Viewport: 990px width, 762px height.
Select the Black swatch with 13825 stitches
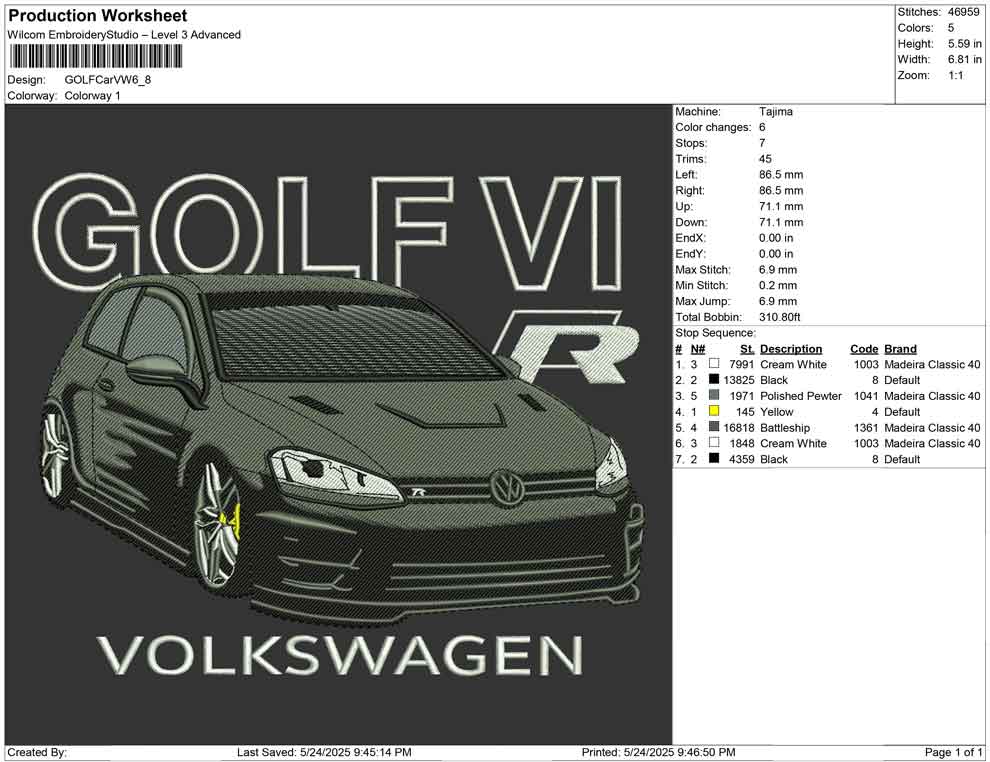pos(714,380)
